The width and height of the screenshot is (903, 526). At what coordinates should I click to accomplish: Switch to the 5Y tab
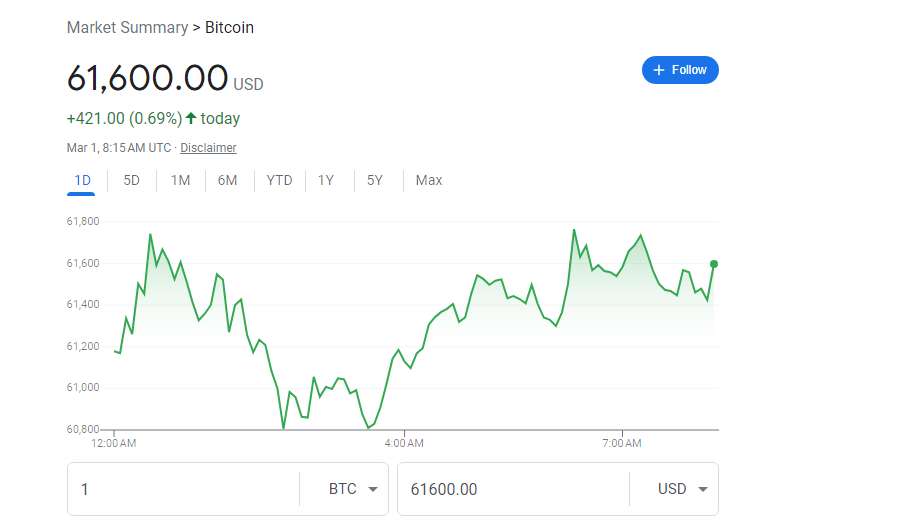click(x=374, y=180)
